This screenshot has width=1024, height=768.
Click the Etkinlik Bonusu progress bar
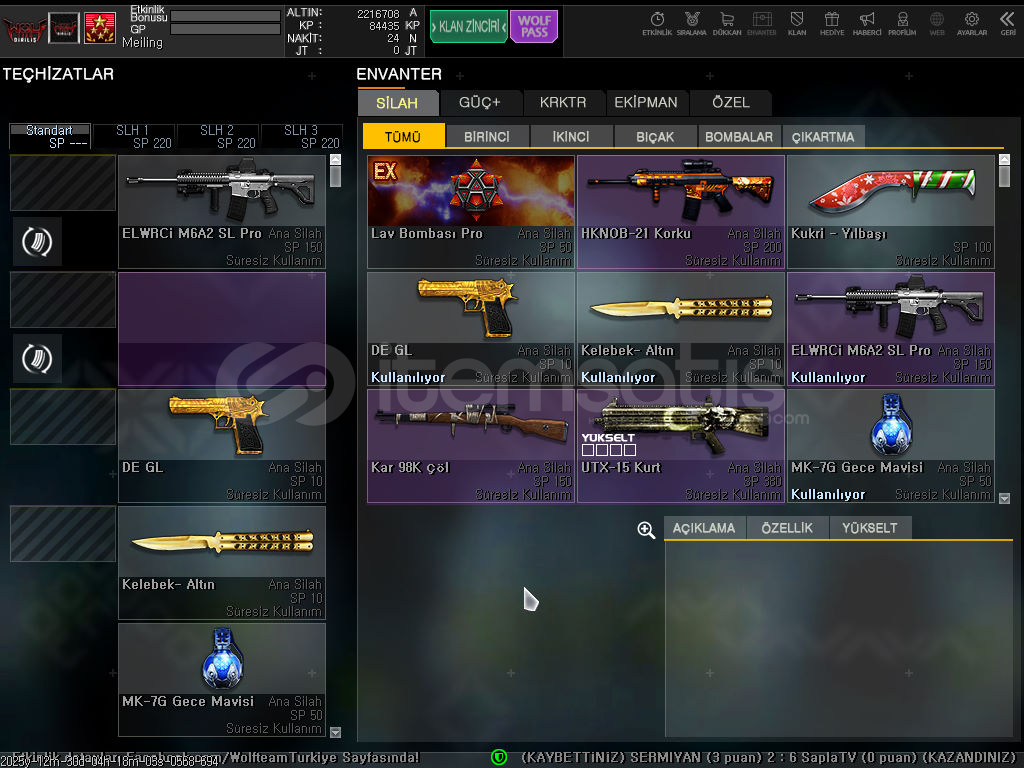225,16
